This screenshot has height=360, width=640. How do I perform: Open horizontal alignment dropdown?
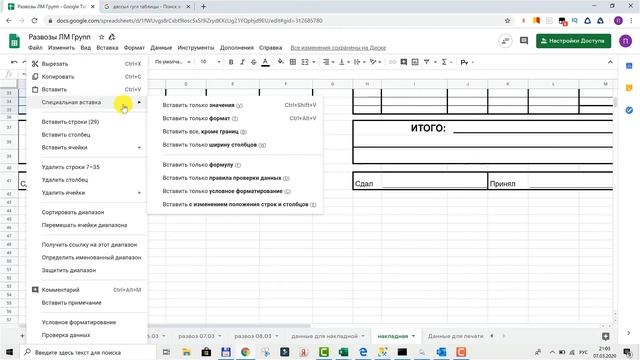pyautogui.click(x=328, y=62)
